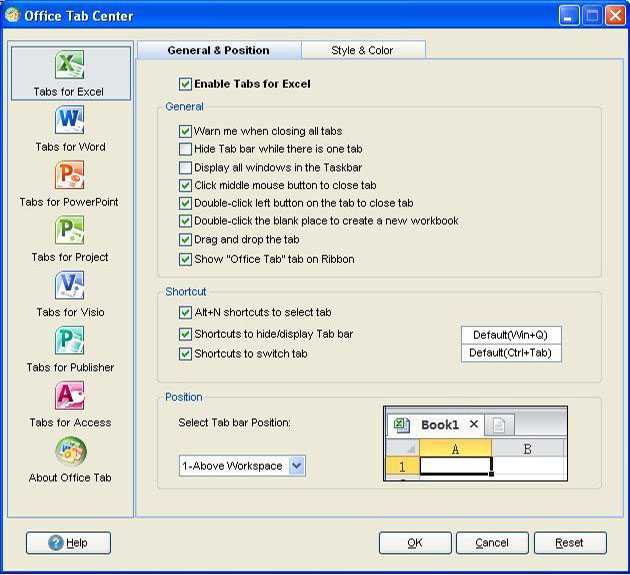Open the Tabs for PowerPoint icon
630x575 pixels.
[70, 175]
